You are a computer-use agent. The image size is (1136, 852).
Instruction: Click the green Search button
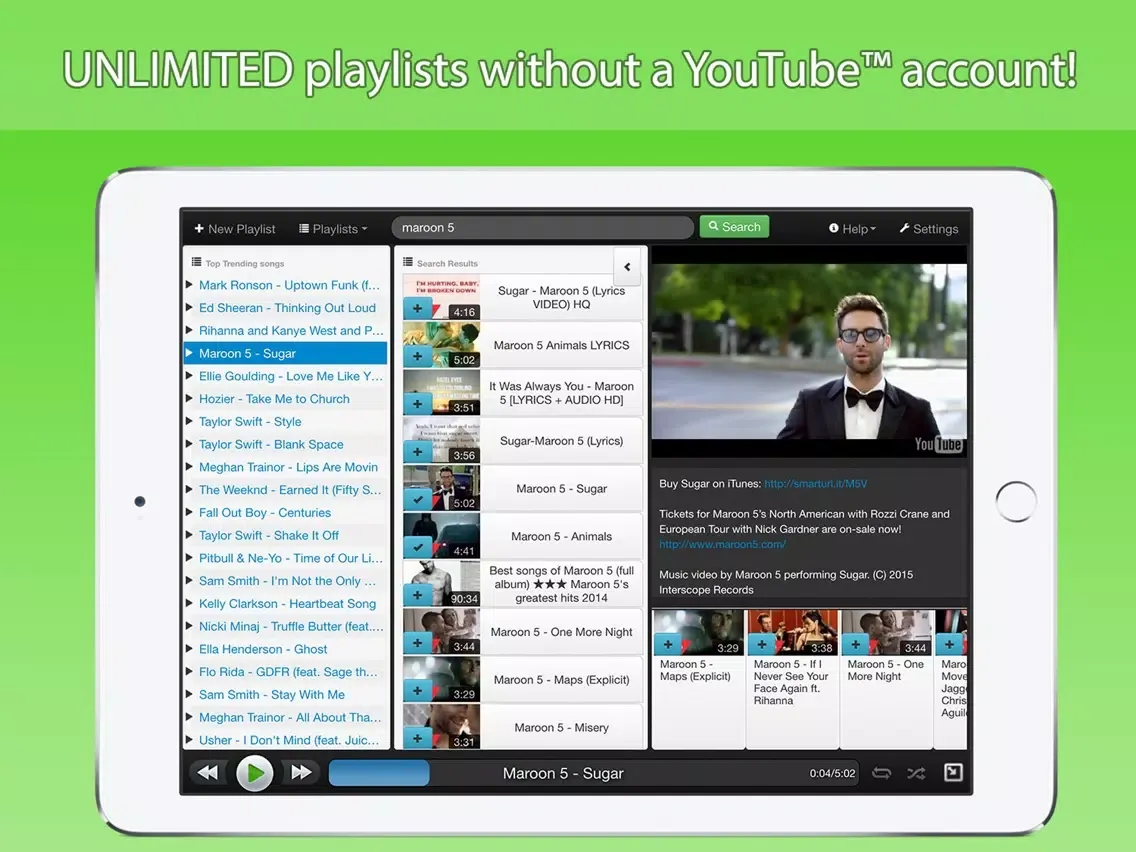click(735, 227)
